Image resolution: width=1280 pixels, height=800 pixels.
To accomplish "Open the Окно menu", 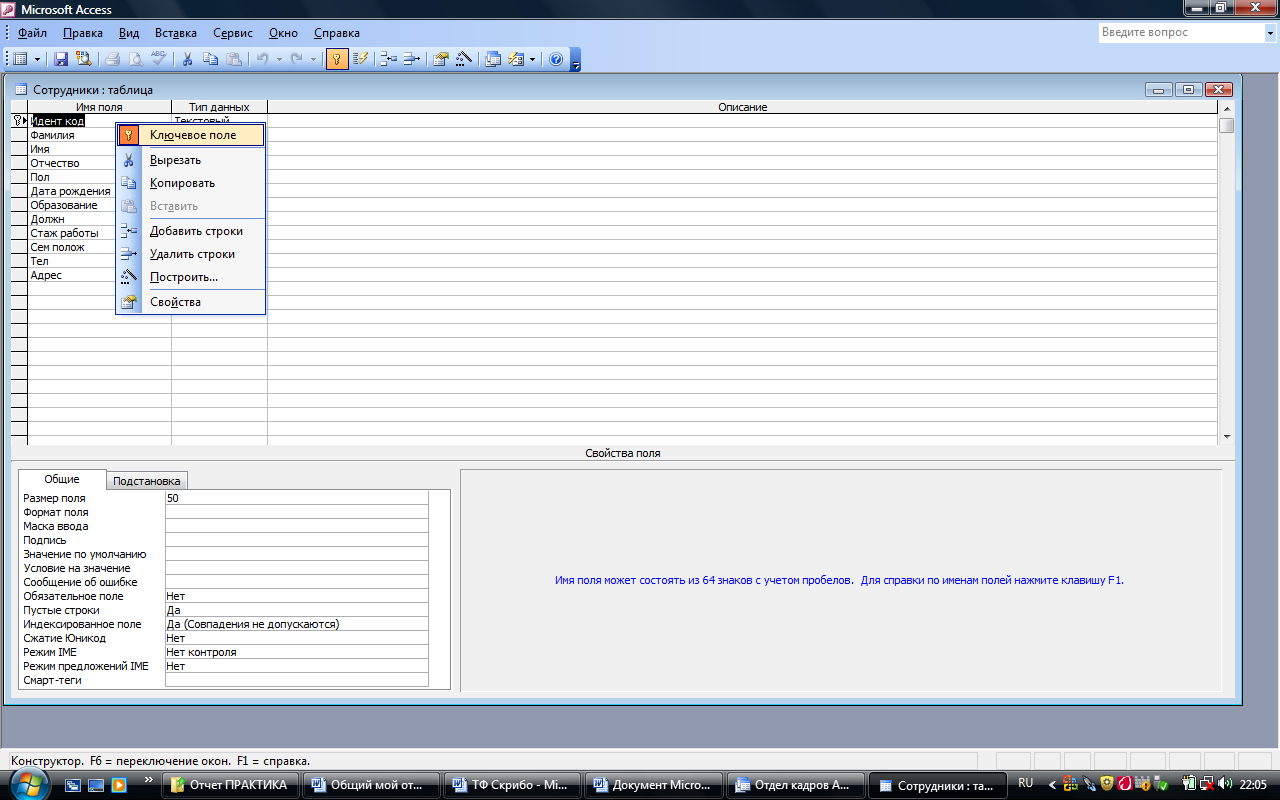I will click(x=283, y=33).
